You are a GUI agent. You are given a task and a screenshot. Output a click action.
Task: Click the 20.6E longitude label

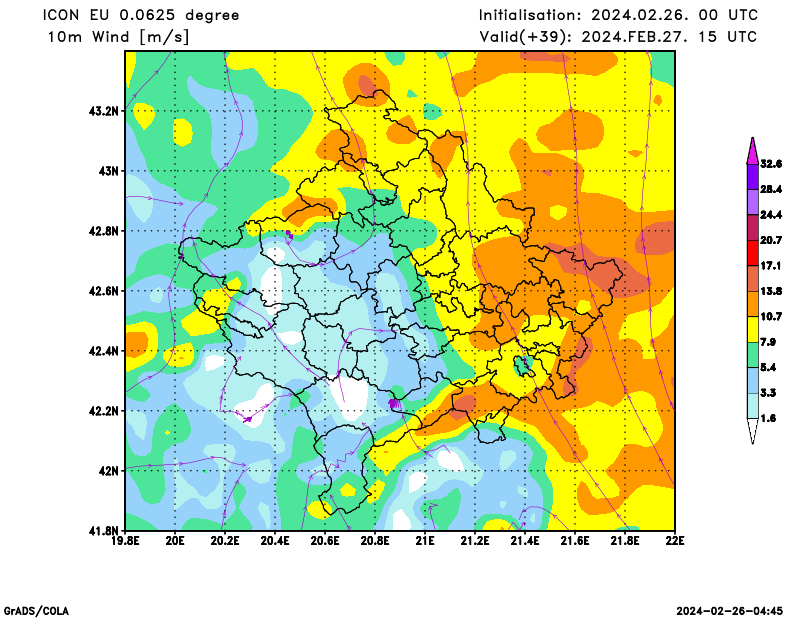(325, 541)
